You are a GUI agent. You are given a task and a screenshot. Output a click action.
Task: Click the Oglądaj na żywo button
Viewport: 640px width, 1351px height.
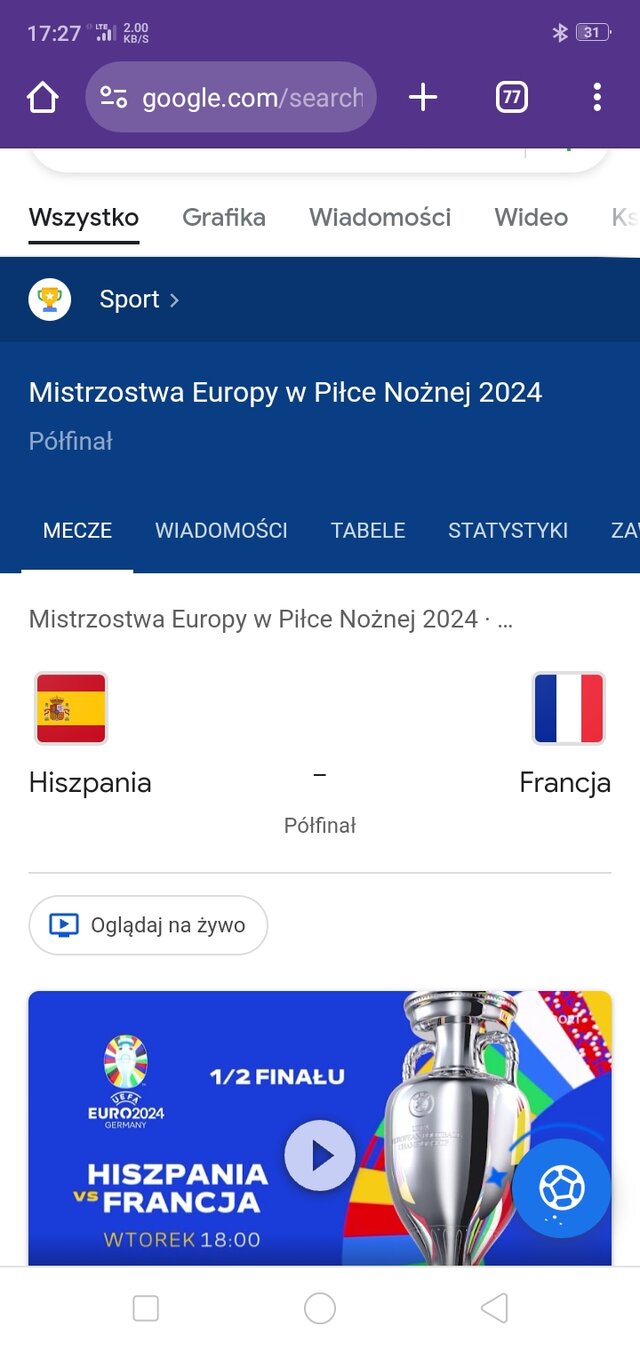coord(148,925)
